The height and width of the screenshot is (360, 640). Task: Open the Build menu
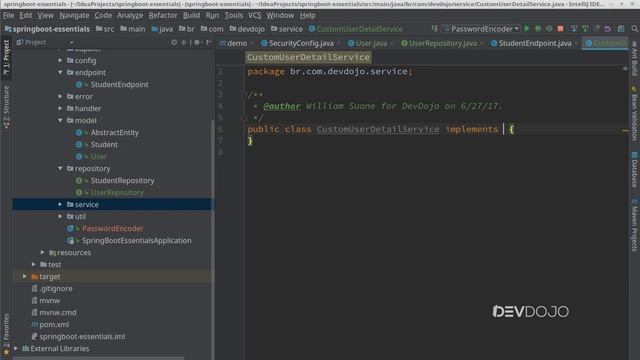coord(191,16)
